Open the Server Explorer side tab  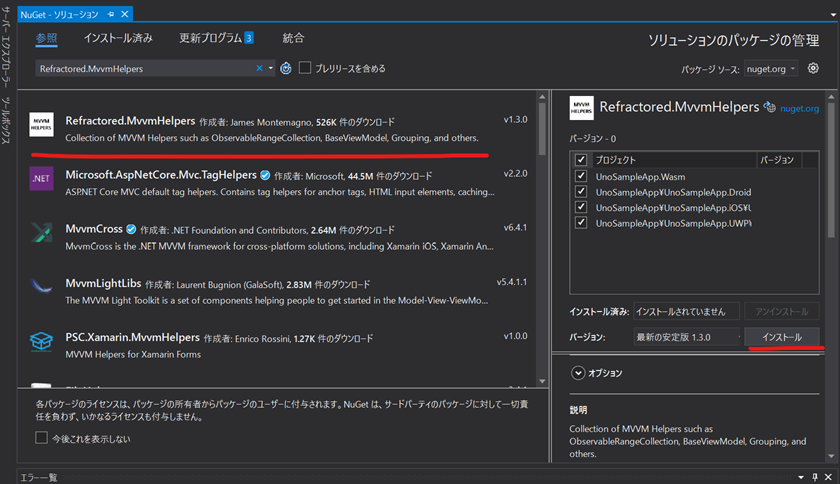coord(5,46)
